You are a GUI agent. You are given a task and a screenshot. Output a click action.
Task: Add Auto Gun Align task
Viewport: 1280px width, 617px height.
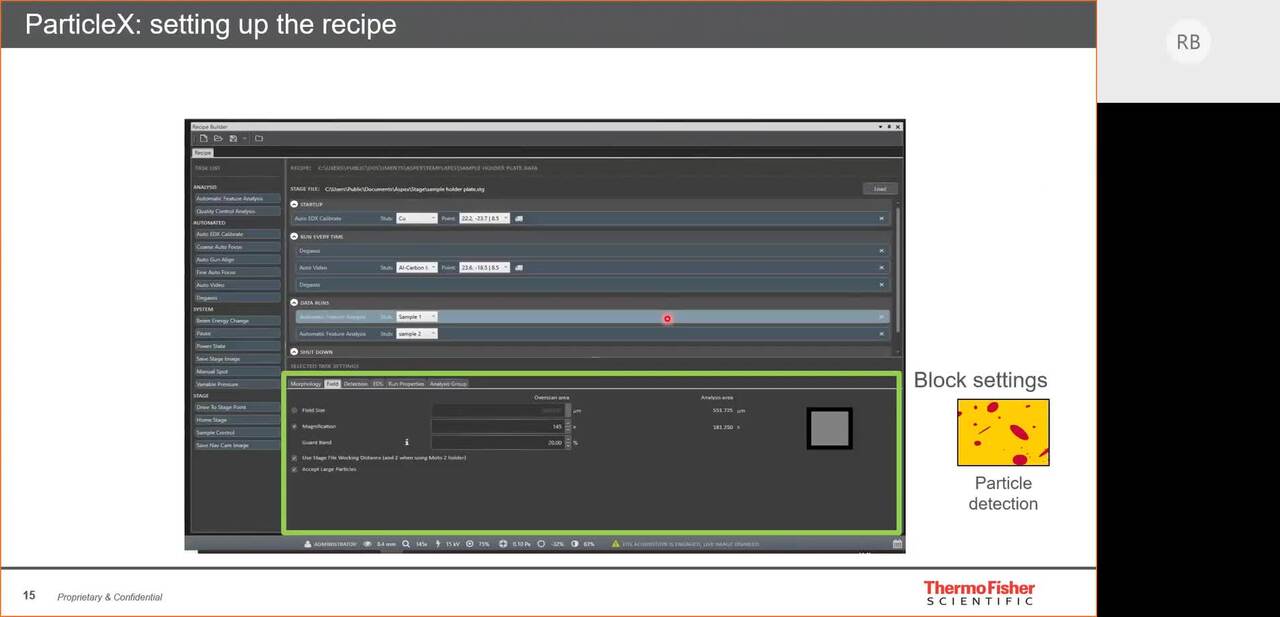coord(237,259)
